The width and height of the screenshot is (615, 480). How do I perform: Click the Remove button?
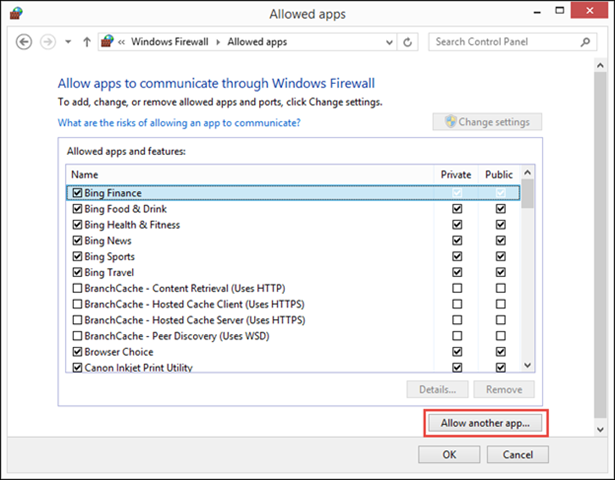click(x=504, y=389)
